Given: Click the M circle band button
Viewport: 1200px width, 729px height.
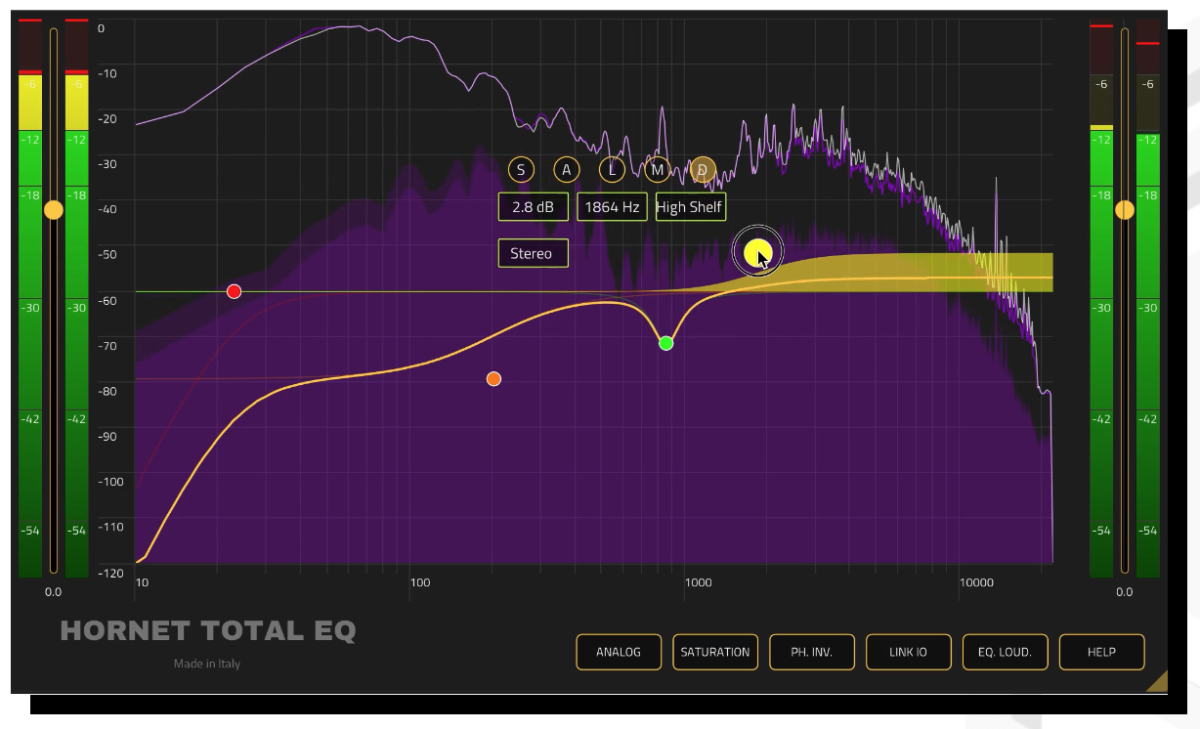Looking at the screenshot, I should pyautogui.click(x=657, y=170).
